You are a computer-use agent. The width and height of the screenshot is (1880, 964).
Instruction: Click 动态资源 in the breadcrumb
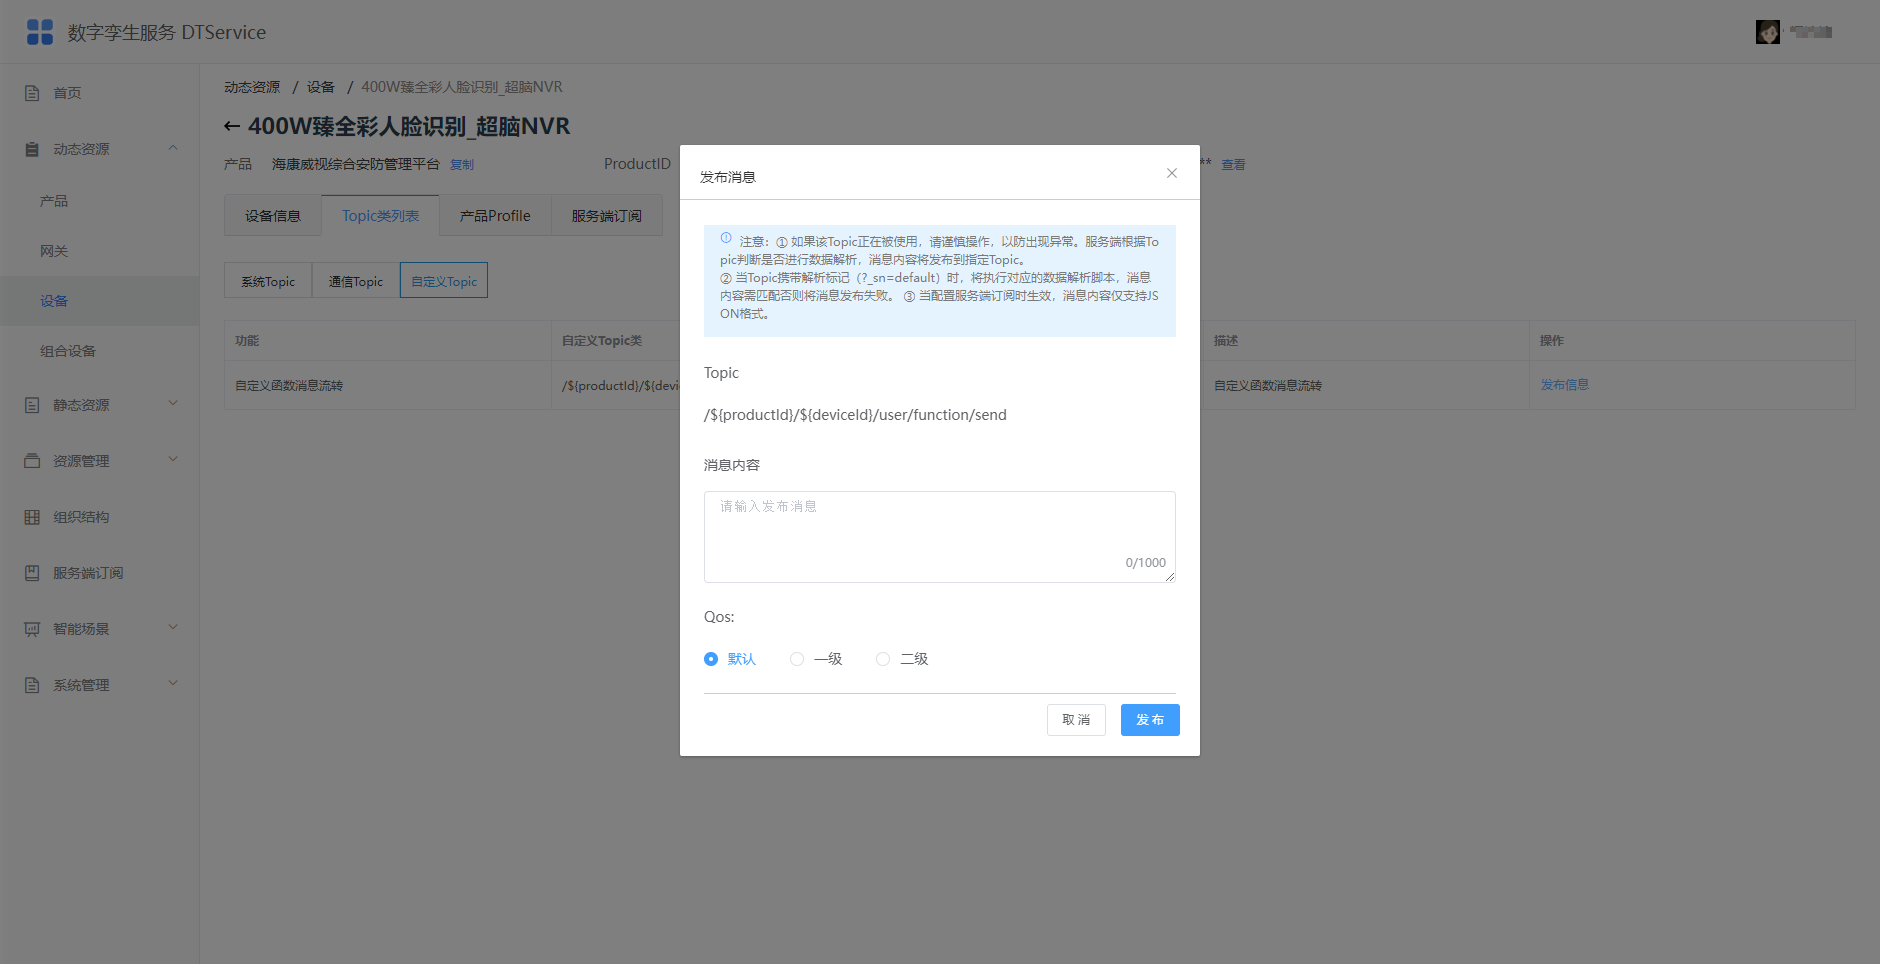point(252,87)
